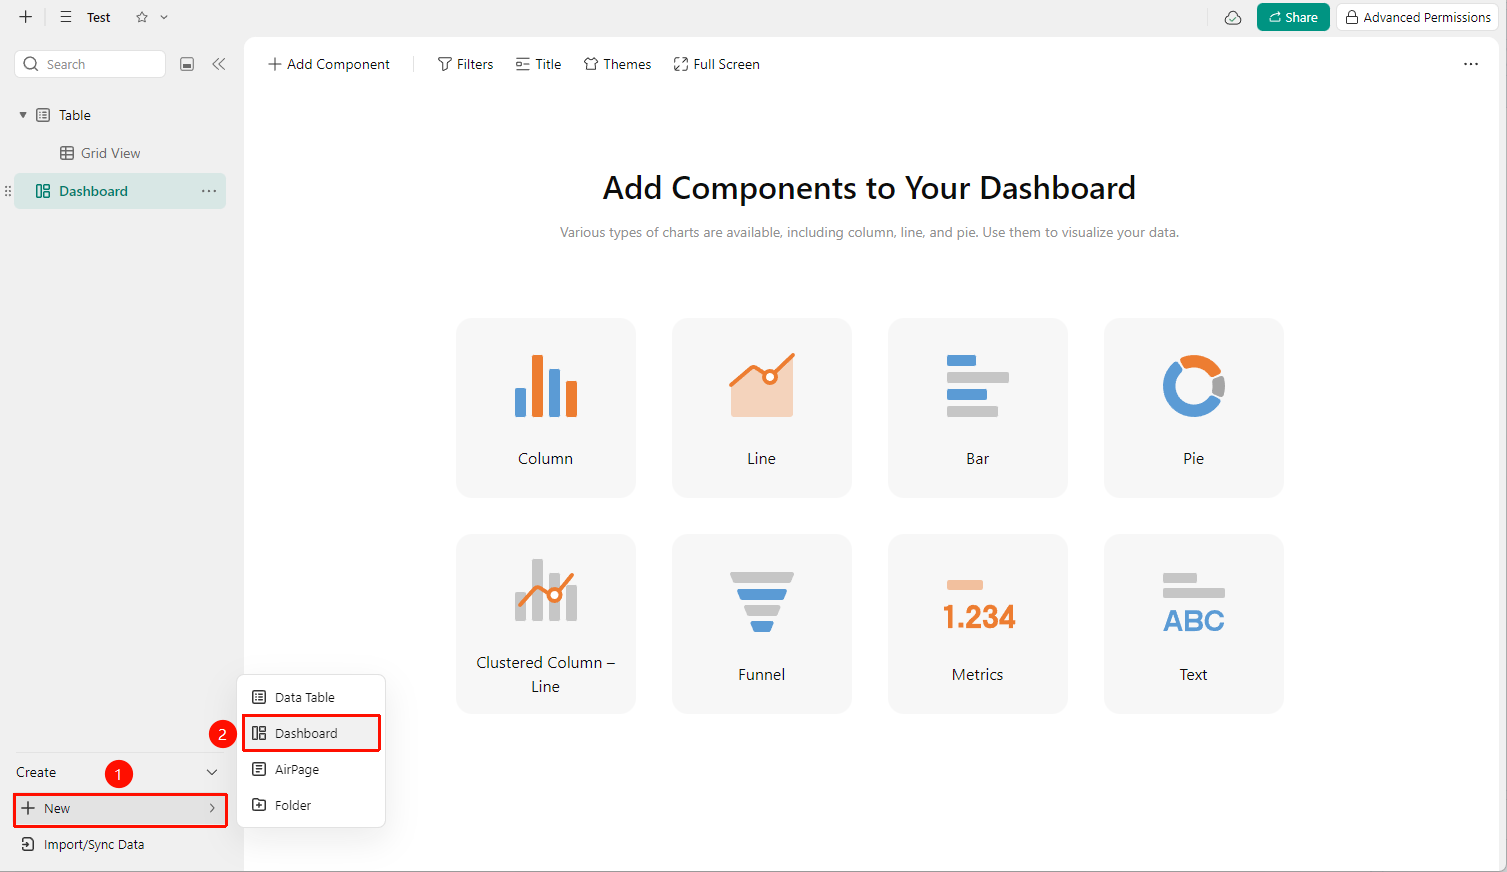Image resolution: width=1507 pixels, height=872 pixels.
Task: Choose Folder from the New menu
Action: tap(311, 805)
